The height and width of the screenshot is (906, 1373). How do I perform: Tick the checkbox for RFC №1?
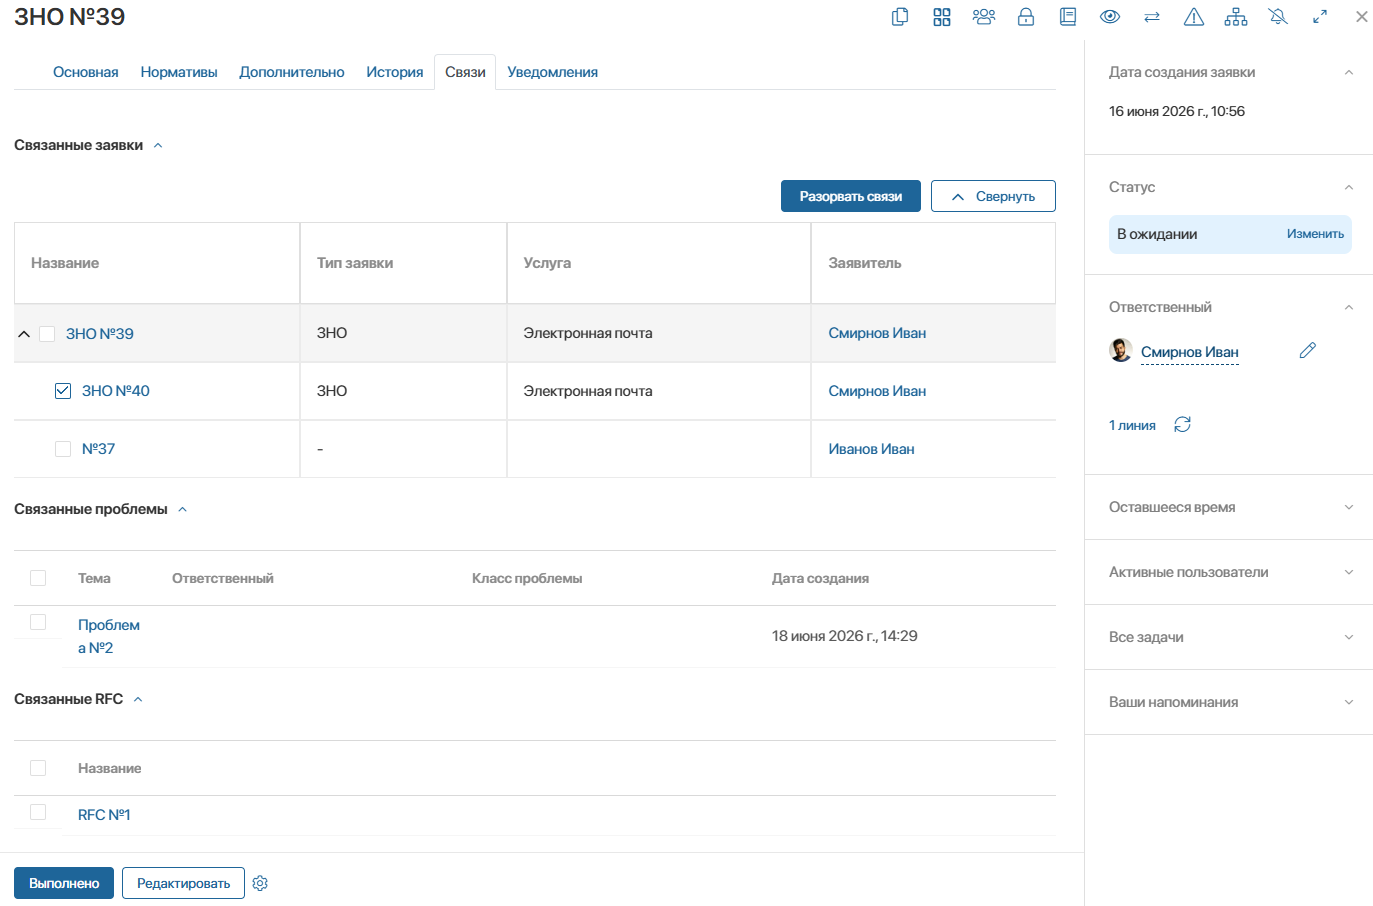tap(38, 812)
